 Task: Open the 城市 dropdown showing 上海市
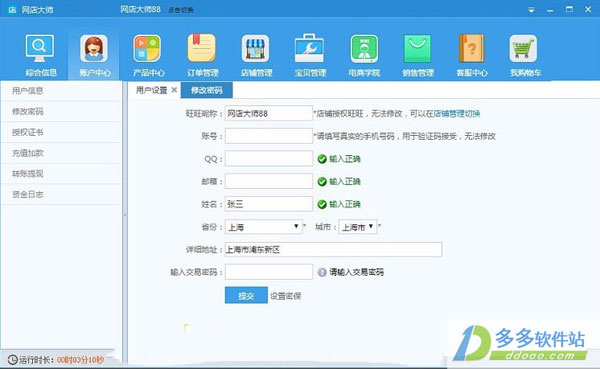point(358,227)
